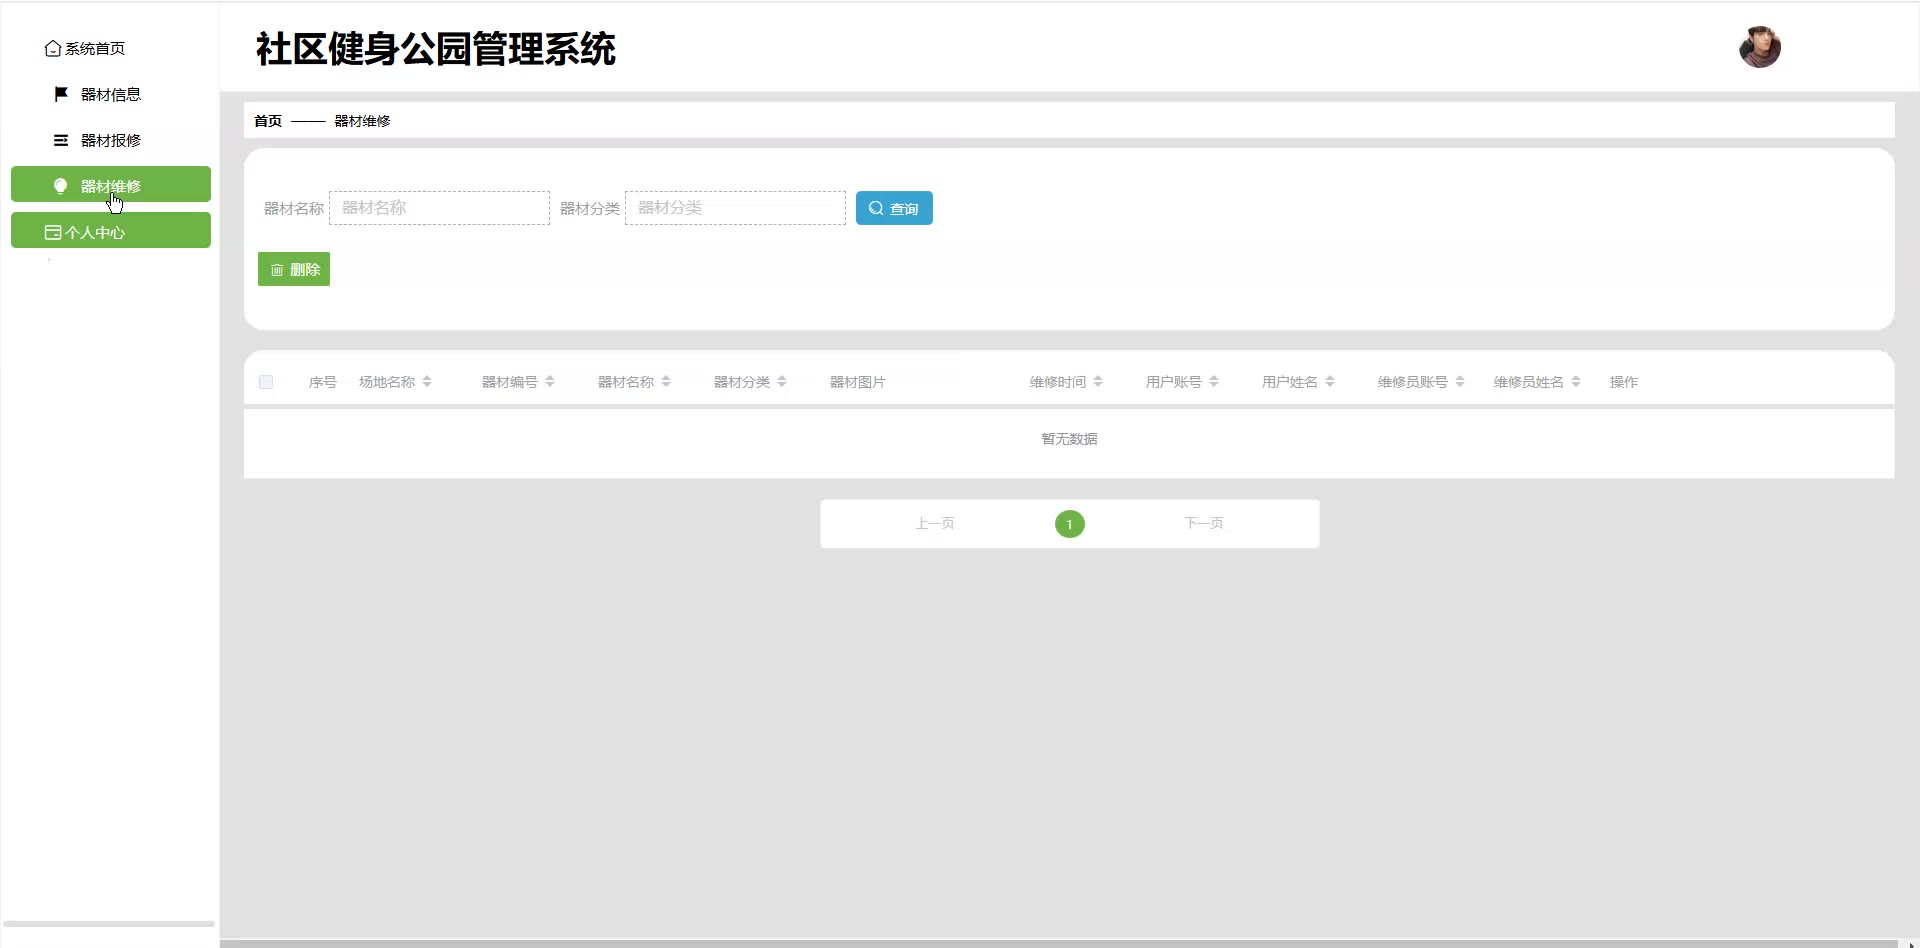The height and width of the screenshot is (948, 1920).
Task: Go to 个人中心 menu item
Action: 110,230
